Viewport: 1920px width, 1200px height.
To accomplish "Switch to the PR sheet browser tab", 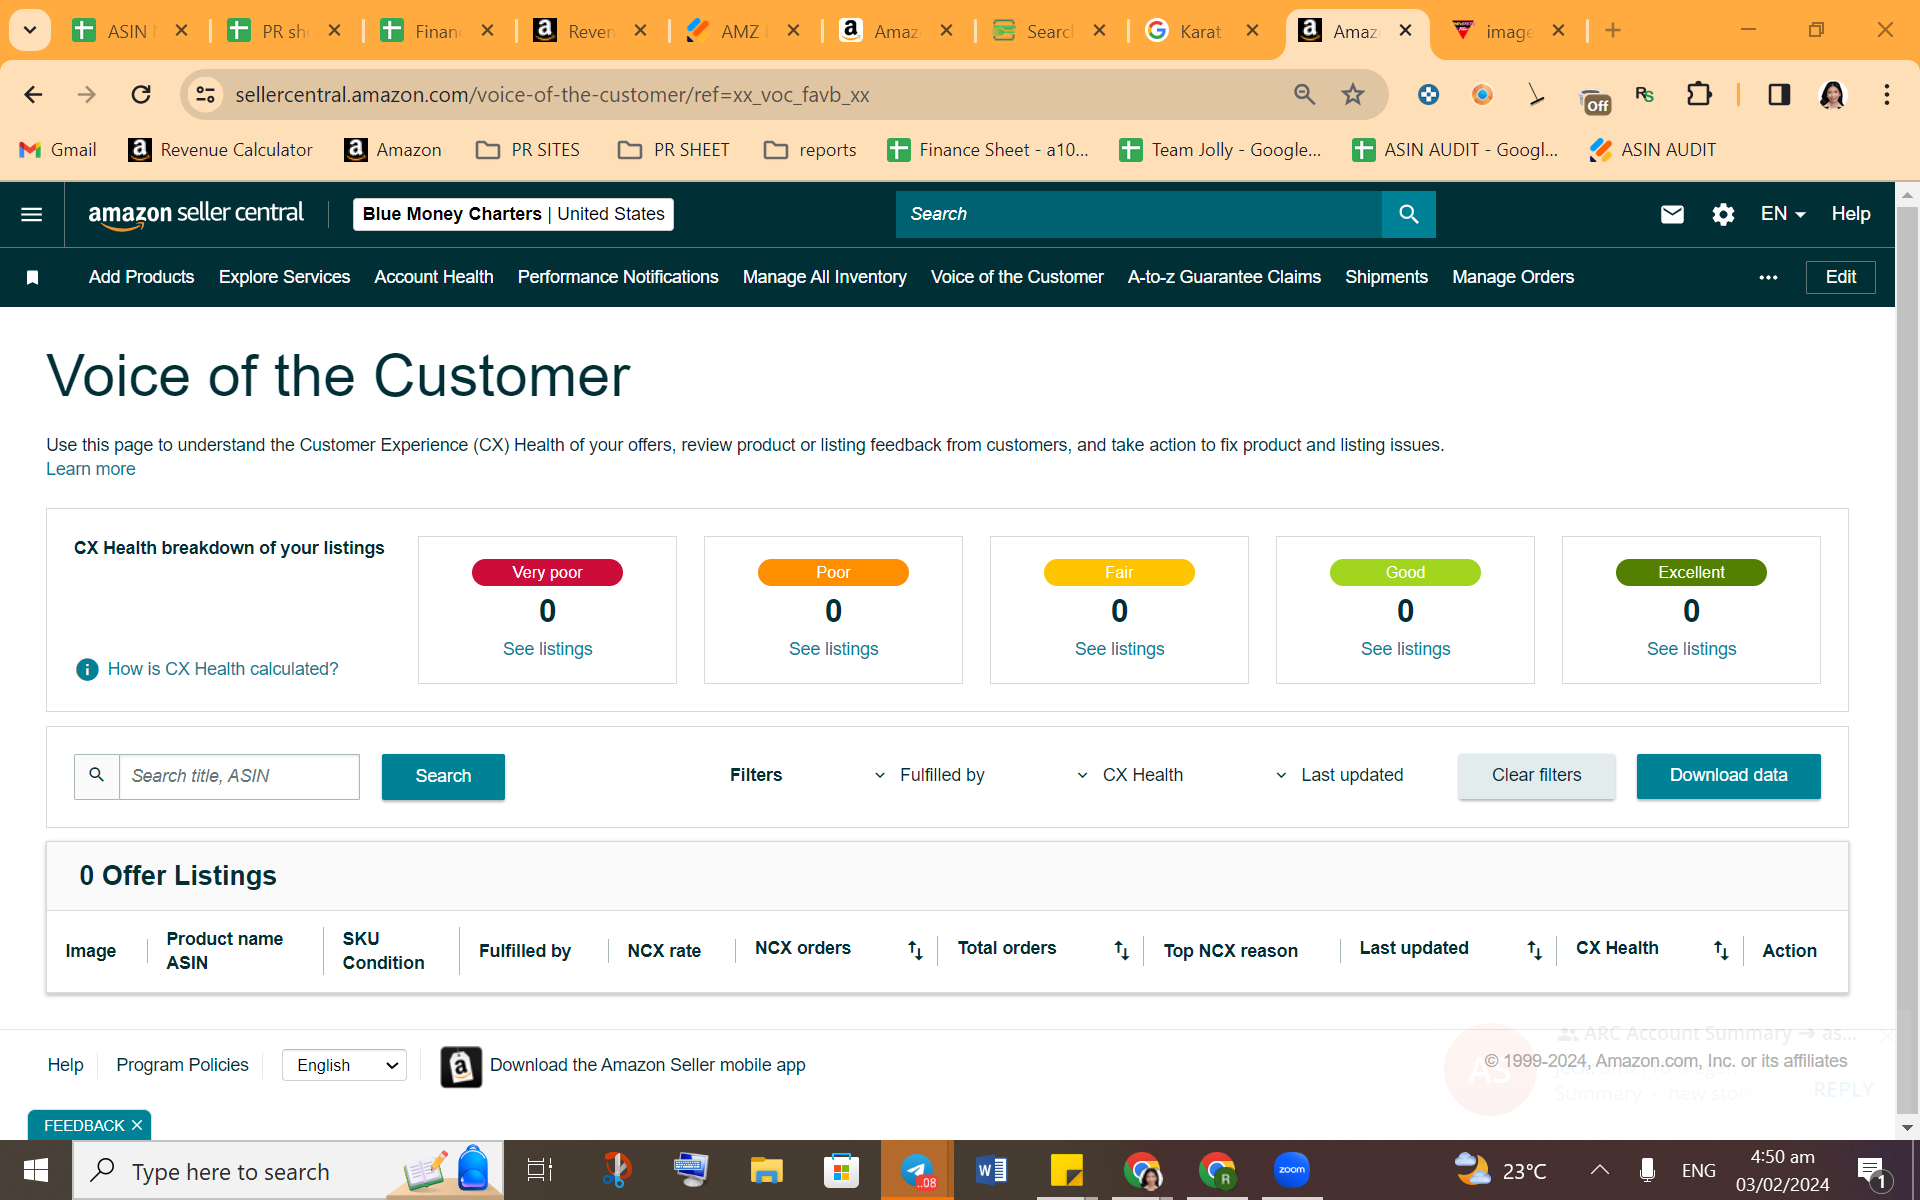I will 284,31.
